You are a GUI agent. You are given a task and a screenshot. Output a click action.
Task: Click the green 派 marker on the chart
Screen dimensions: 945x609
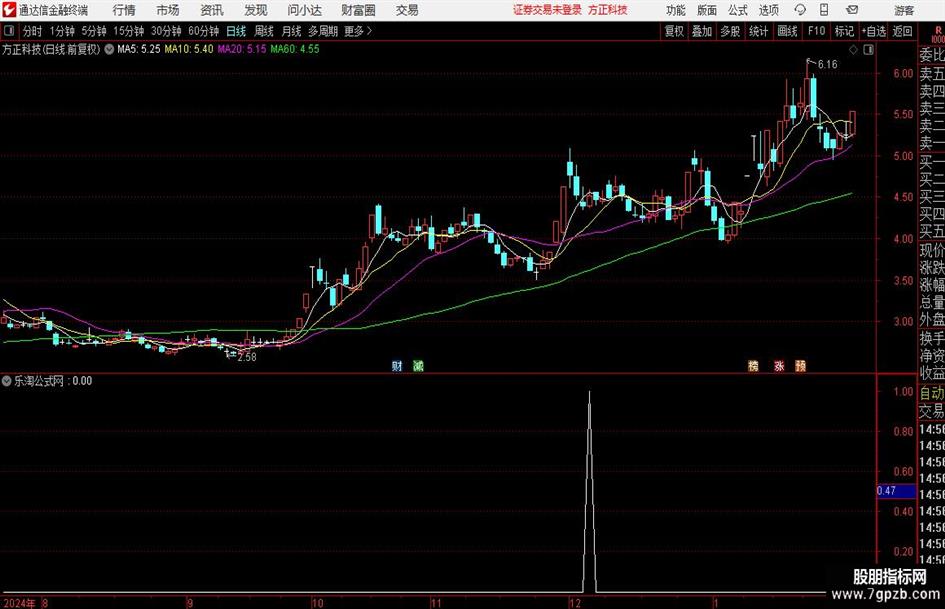[x=418, y=366]
